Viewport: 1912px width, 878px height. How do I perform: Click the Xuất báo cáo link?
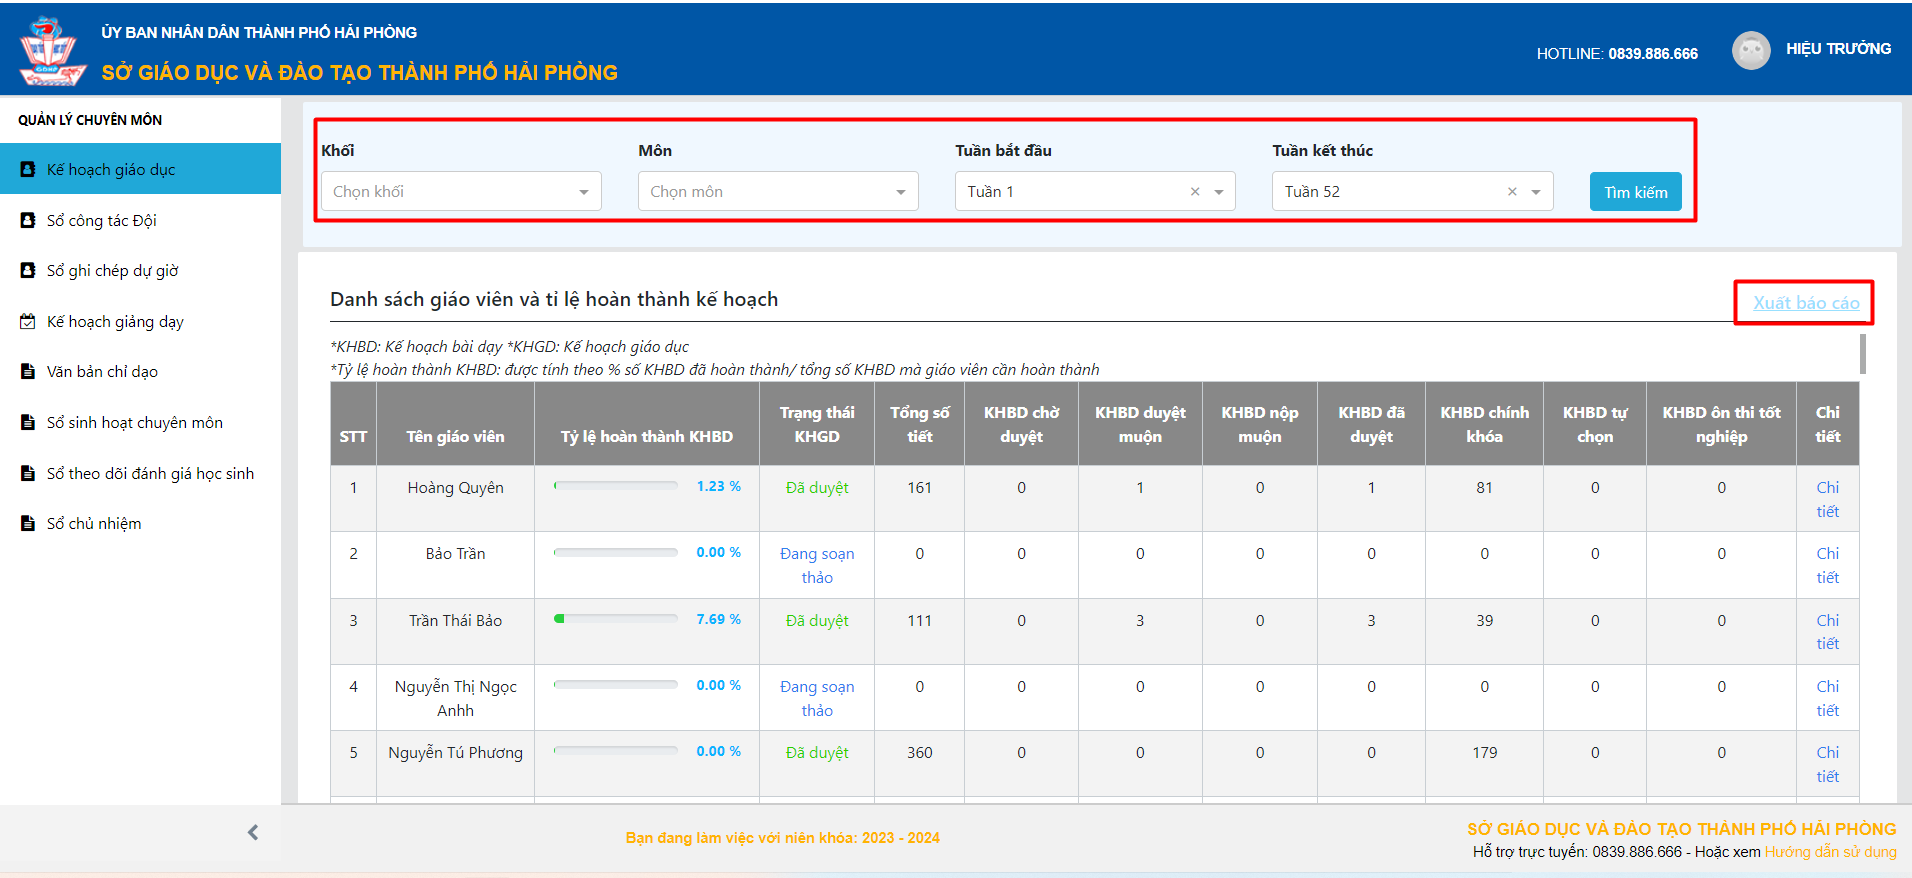tap(1805, 303)
